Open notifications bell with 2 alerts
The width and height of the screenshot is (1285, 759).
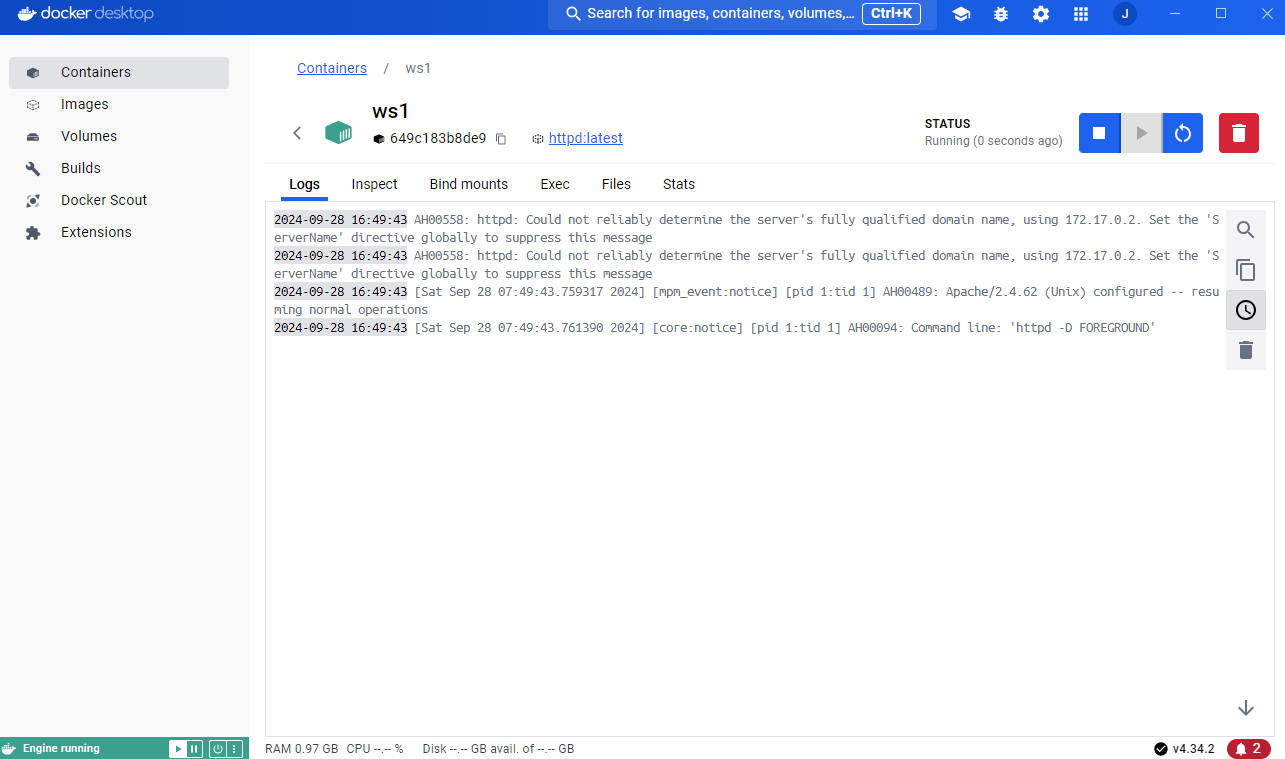1249,748
